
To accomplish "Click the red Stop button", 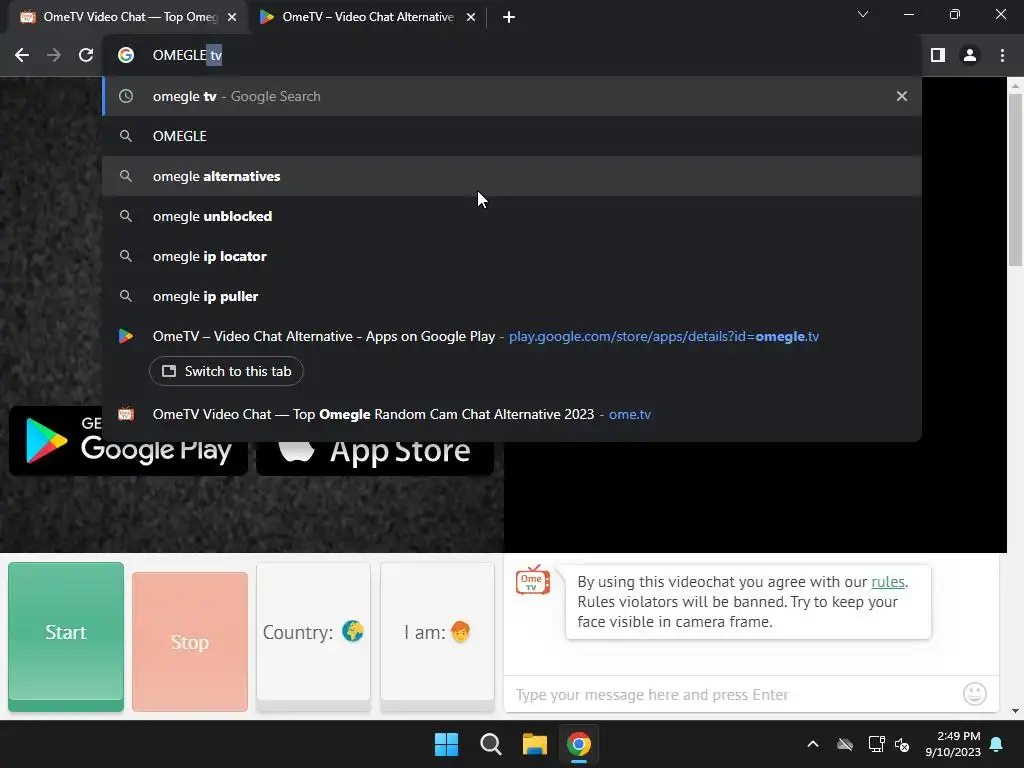I will coord(190,642).
